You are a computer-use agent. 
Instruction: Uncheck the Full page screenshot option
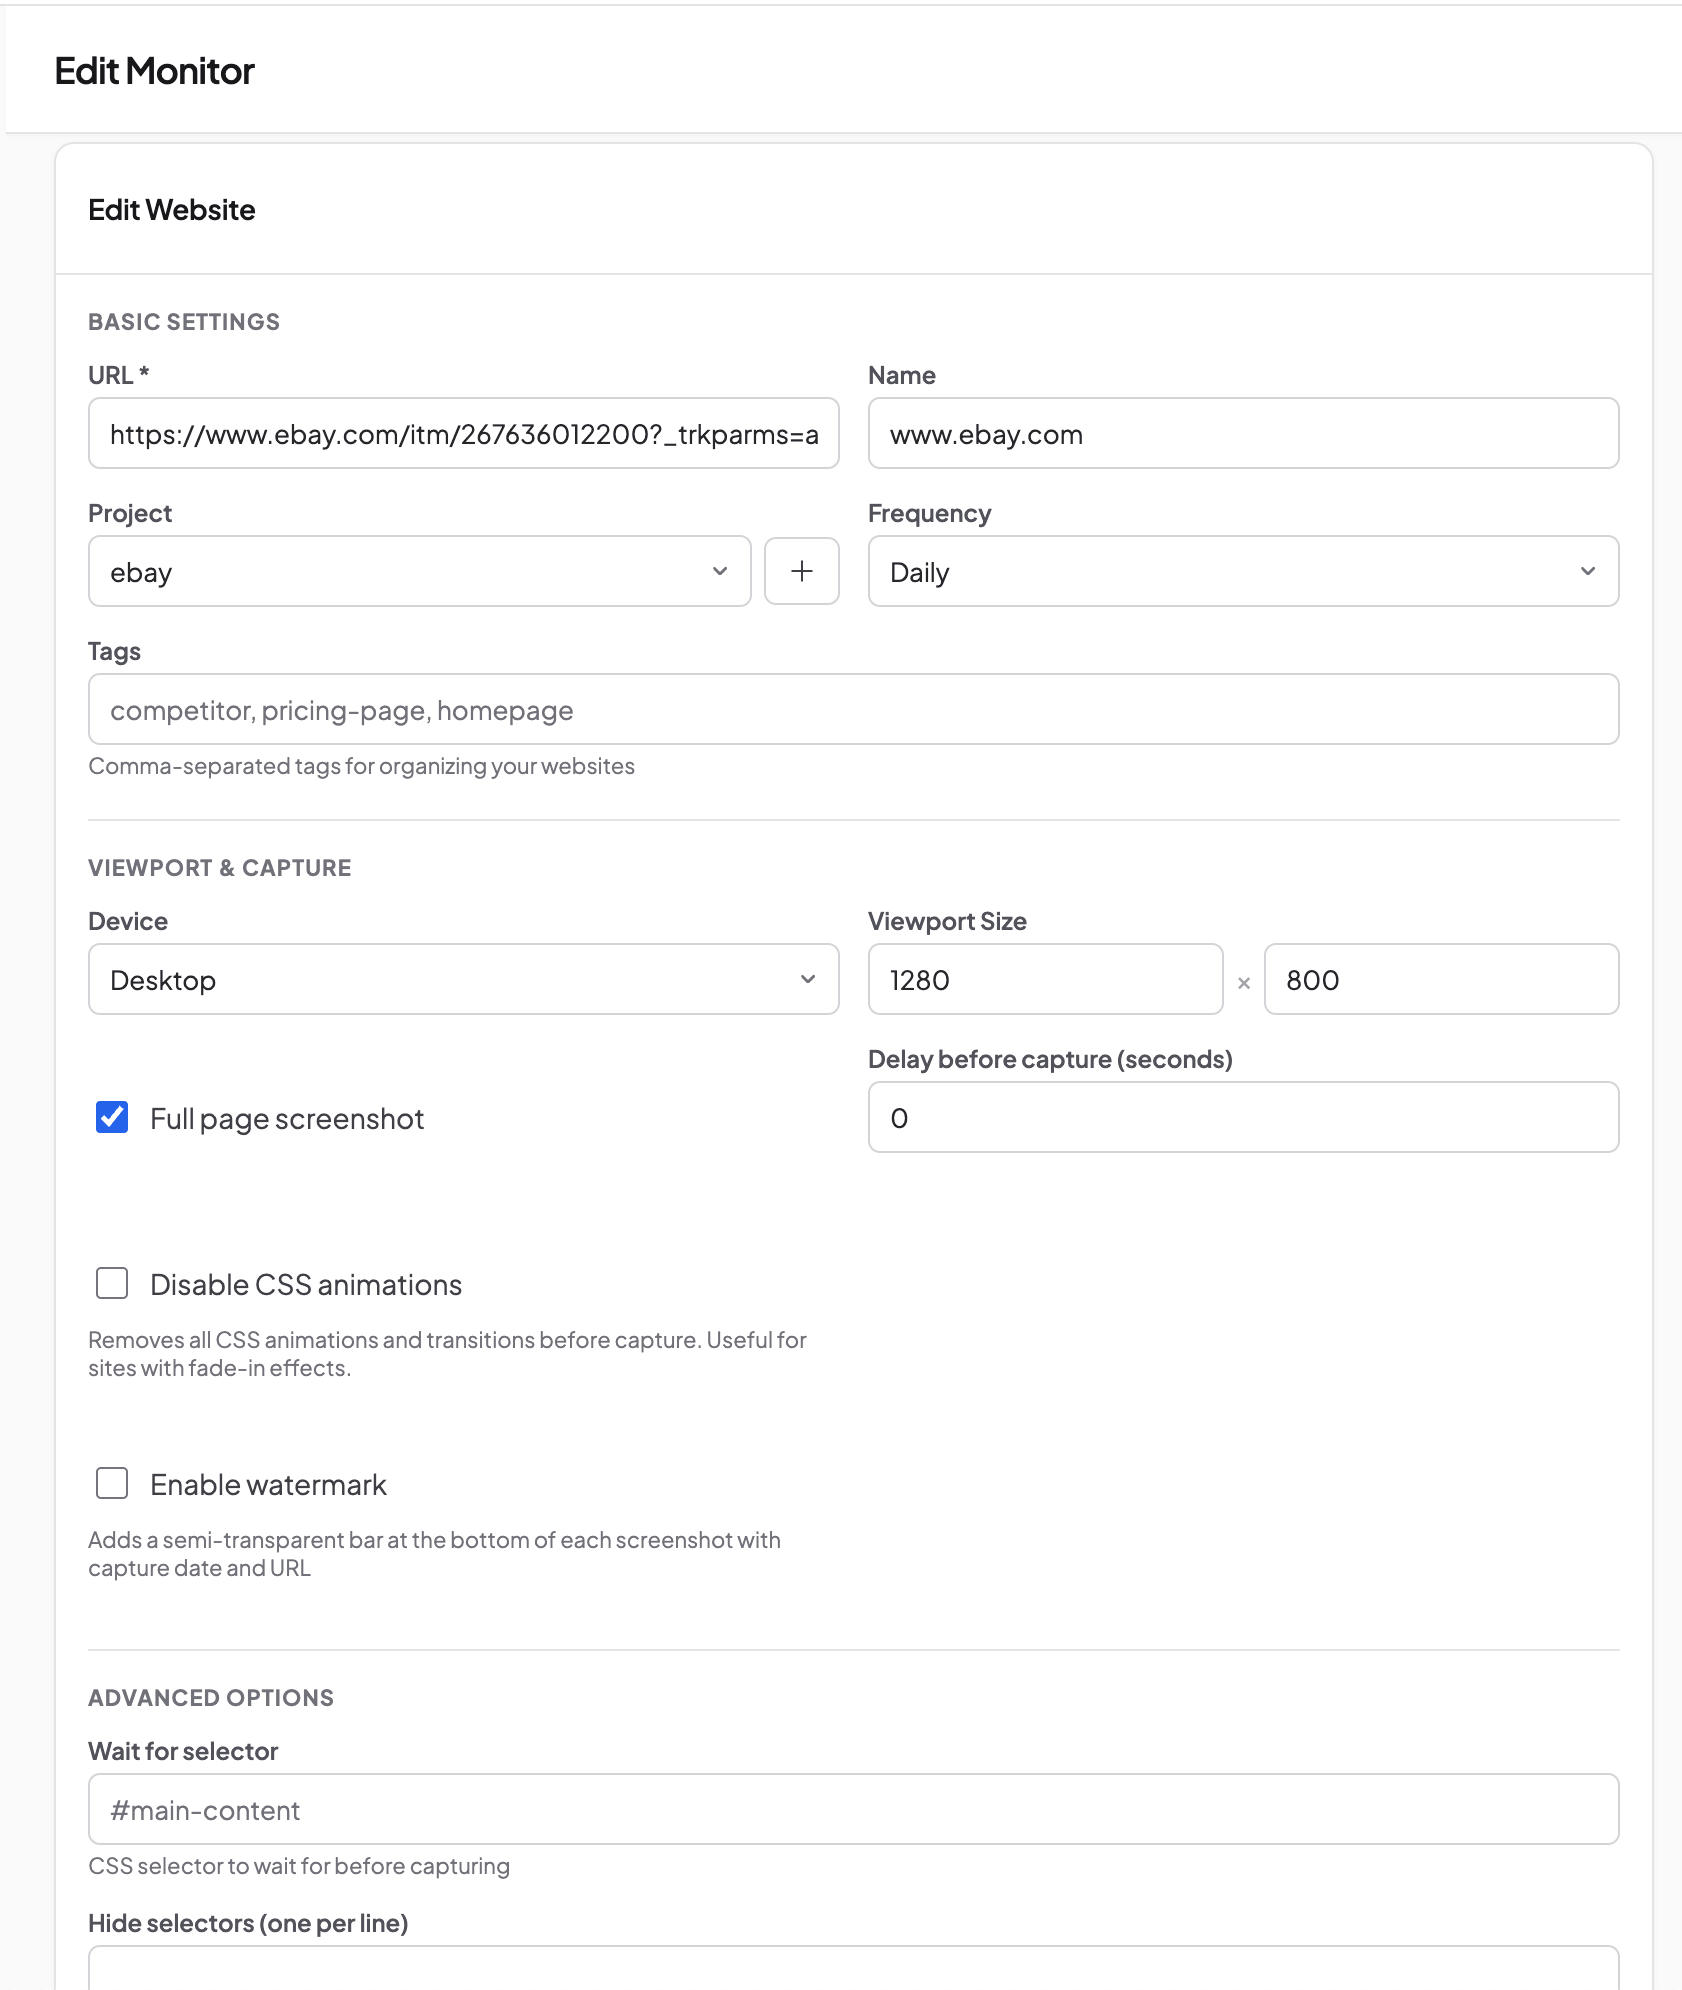tap(111, 1117)
